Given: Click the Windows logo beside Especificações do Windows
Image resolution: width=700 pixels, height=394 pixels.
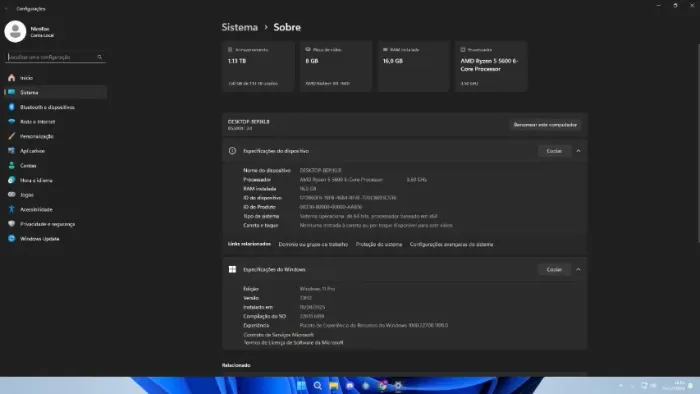Looking at the screenshot, I should click(232, 270).
